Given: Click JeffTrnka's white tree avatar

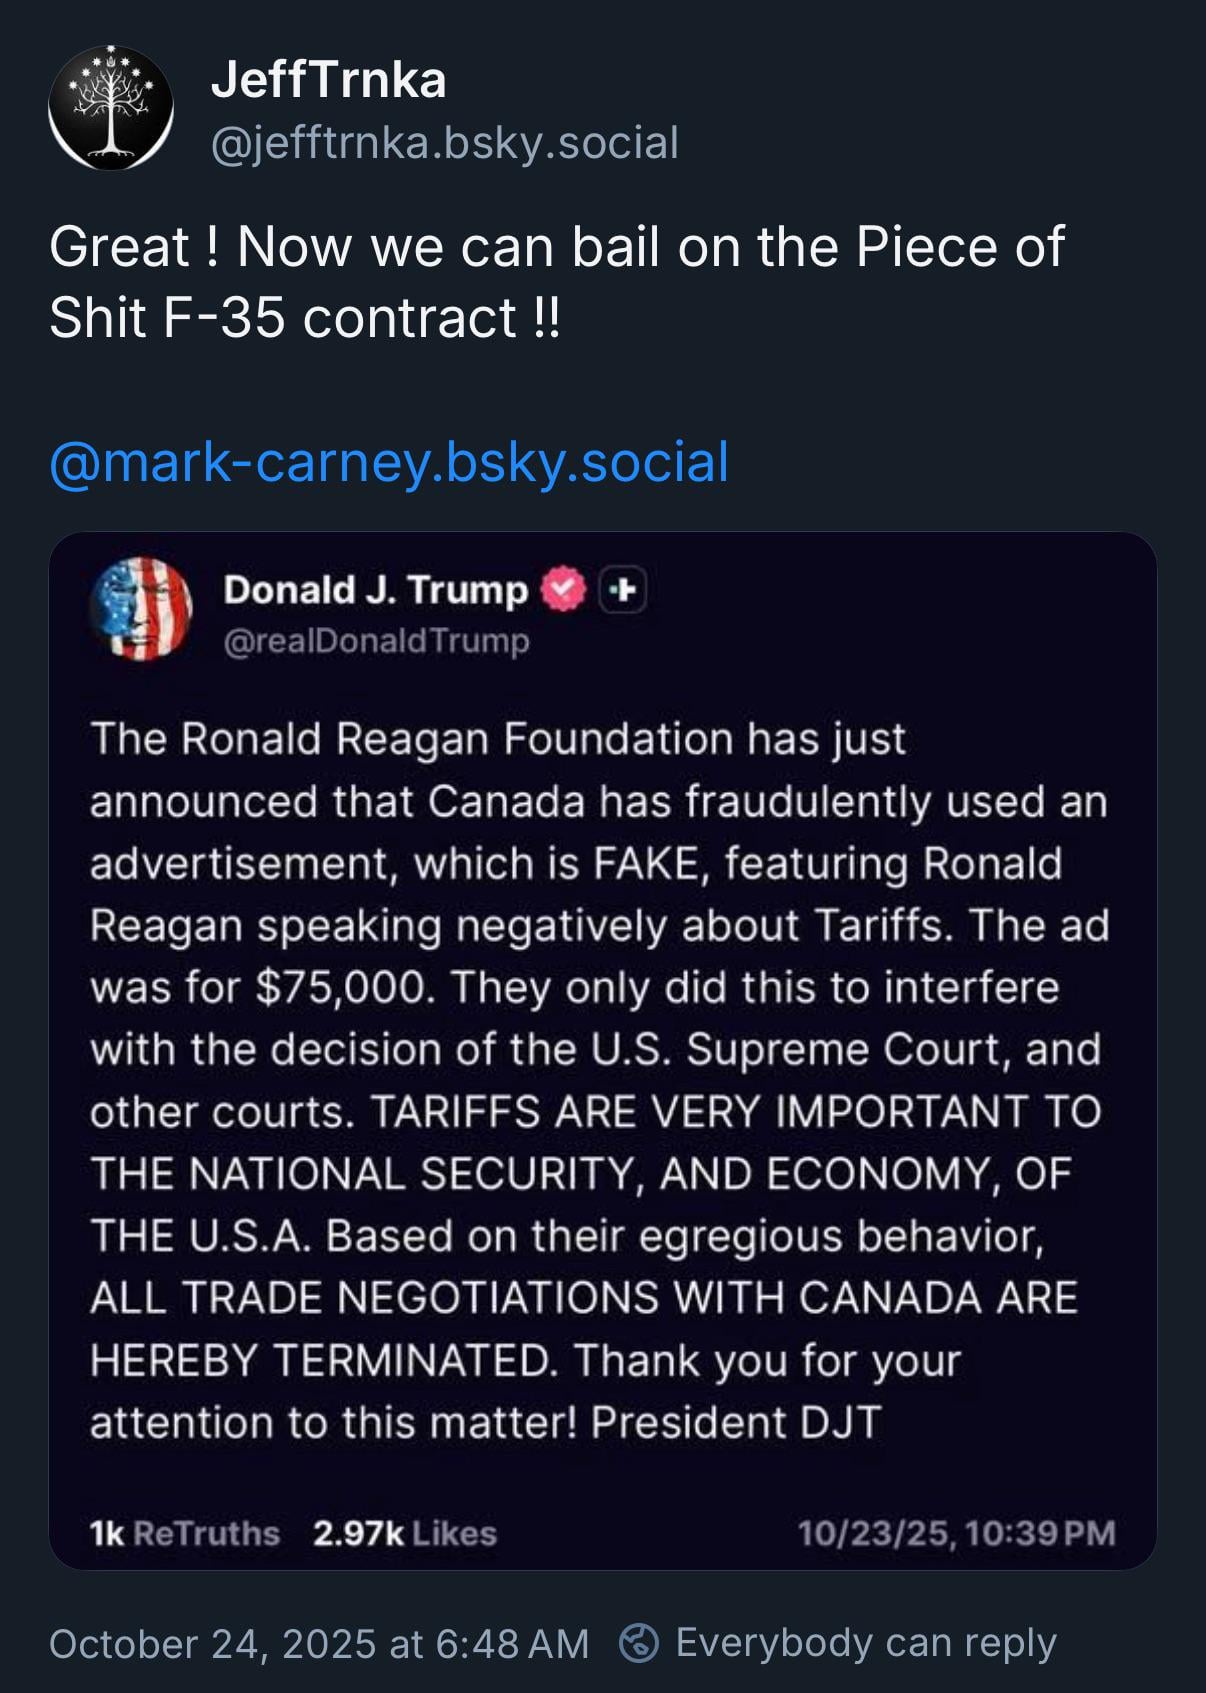Looking at the screenshot, I should point(111,108).
